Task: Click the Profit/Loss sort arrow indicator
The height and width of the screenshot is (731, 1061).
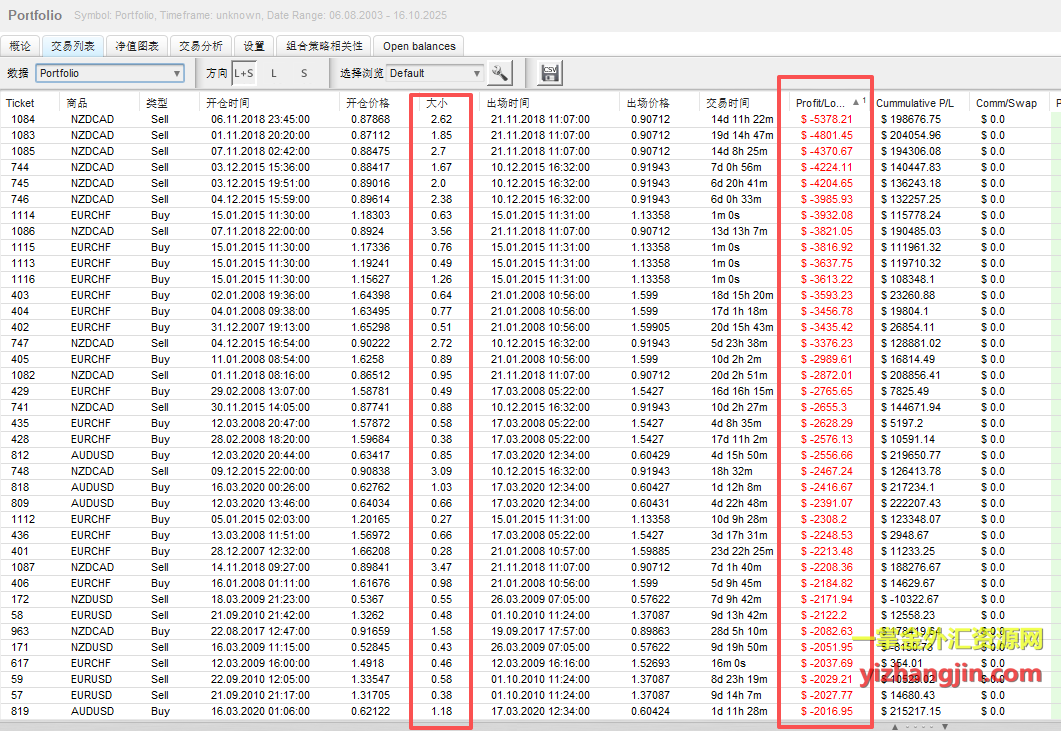Action: point(855,102)
